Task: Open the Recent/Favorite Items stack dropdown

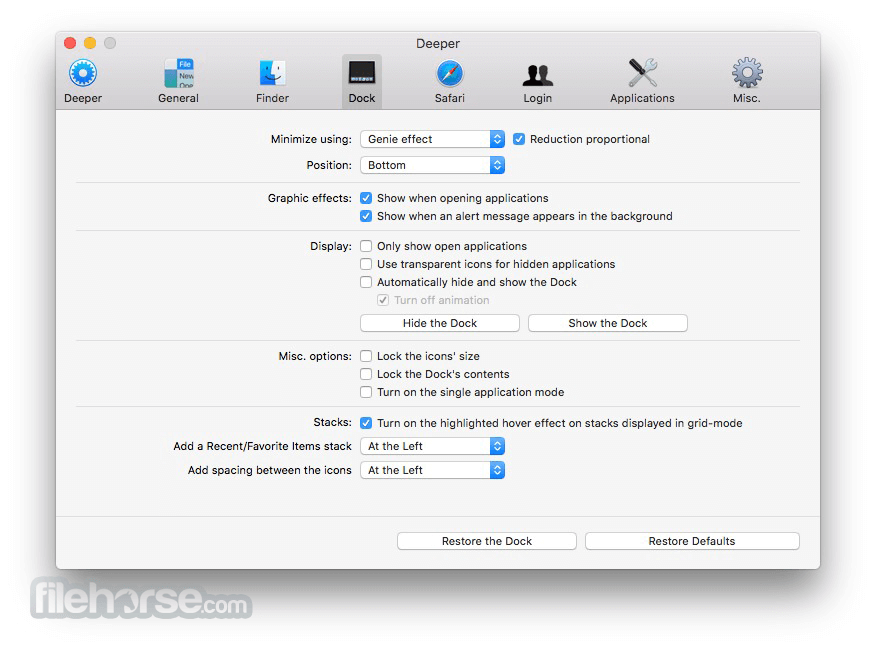Action: [x=432, y=446]
